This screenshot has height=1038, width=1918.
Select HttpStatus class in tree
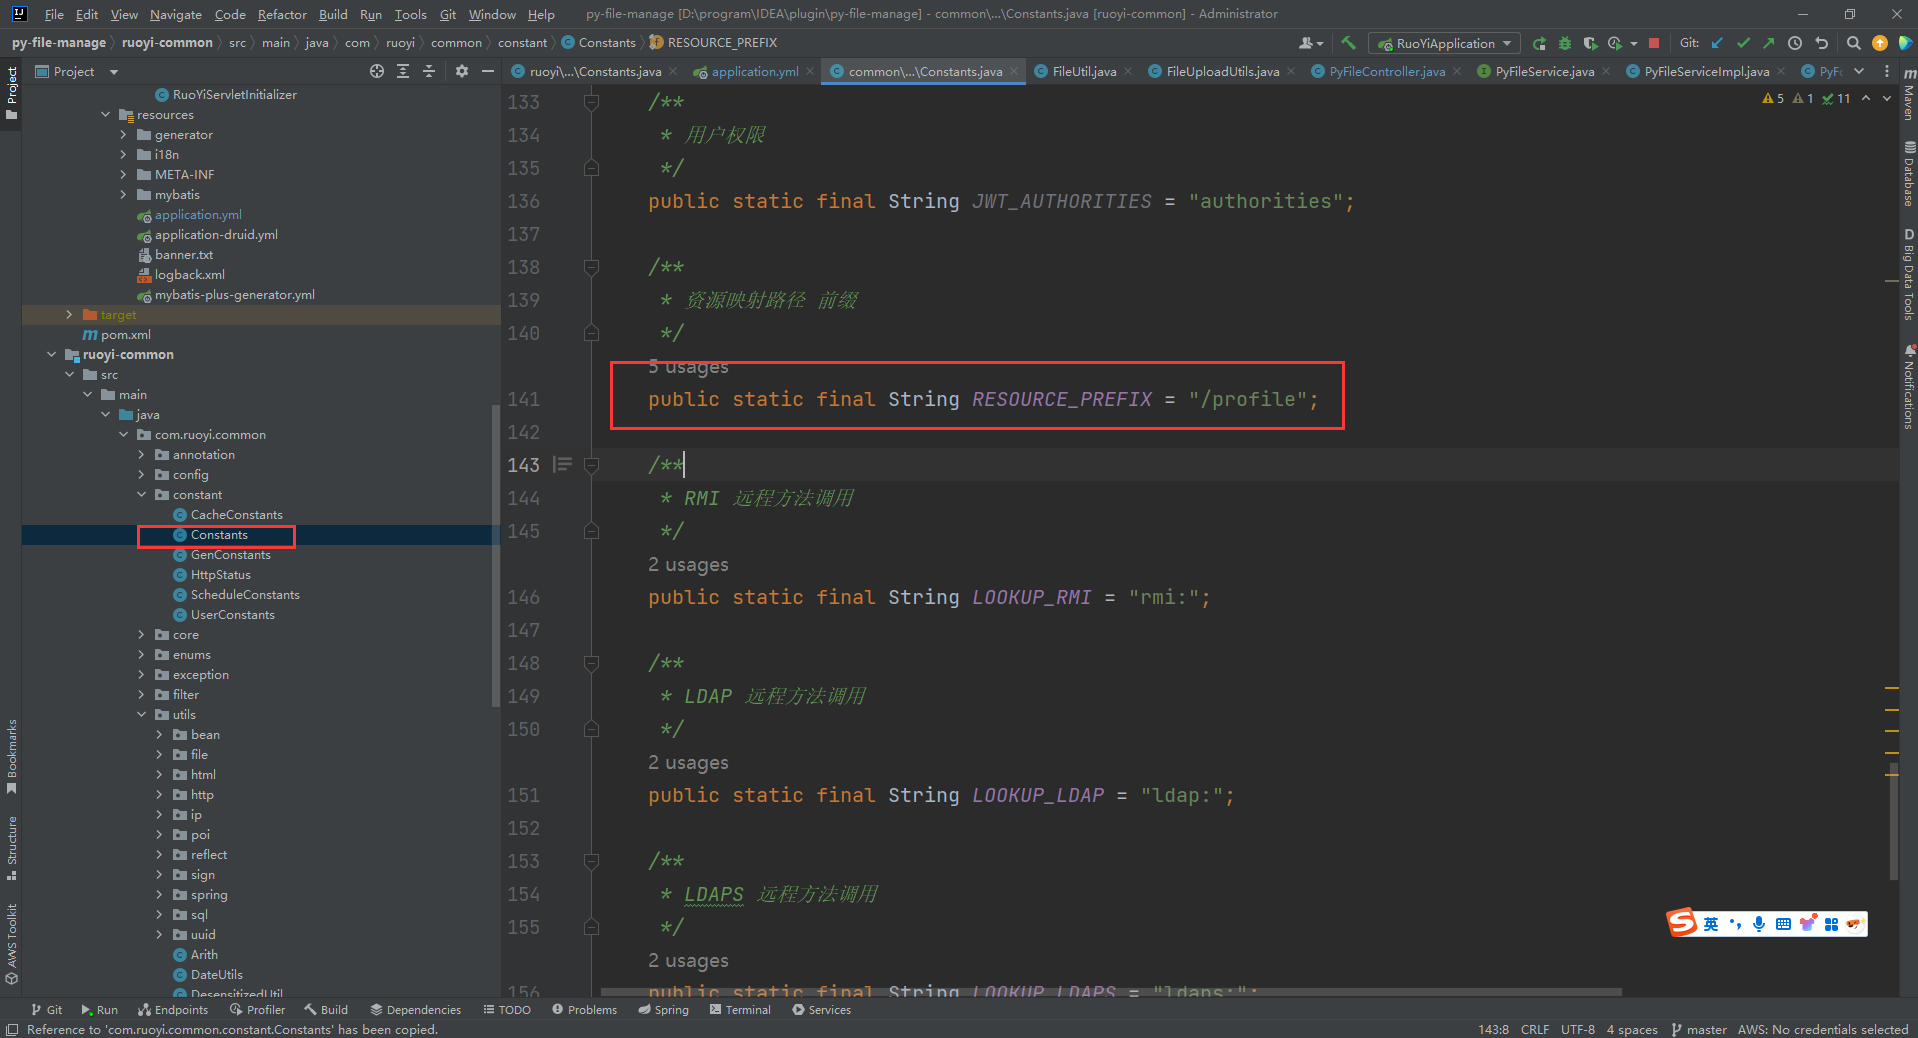[x=220, y=575]
